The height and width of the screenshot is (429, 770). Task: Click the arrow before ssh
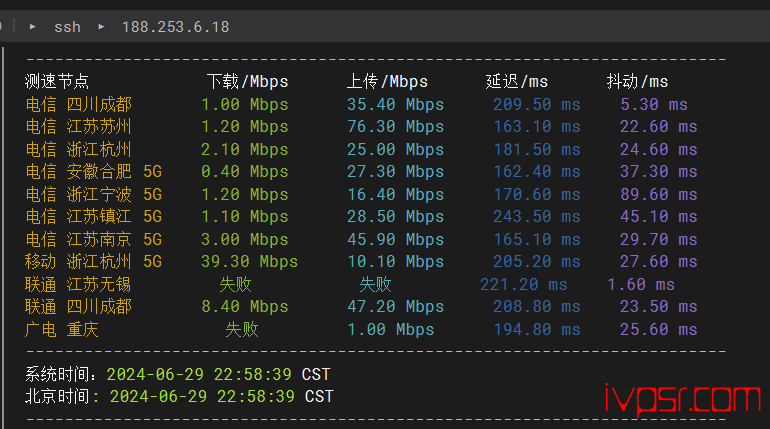[x=32, y=27]
